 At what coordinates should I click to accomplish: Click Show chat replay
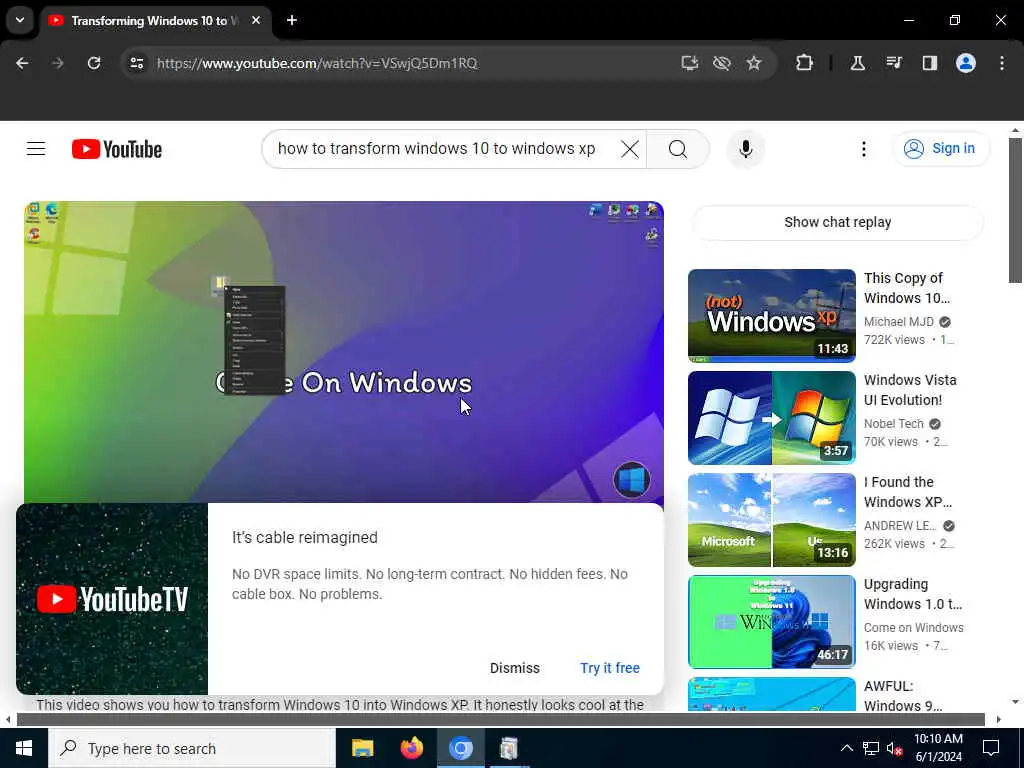[x=837, y=222]
